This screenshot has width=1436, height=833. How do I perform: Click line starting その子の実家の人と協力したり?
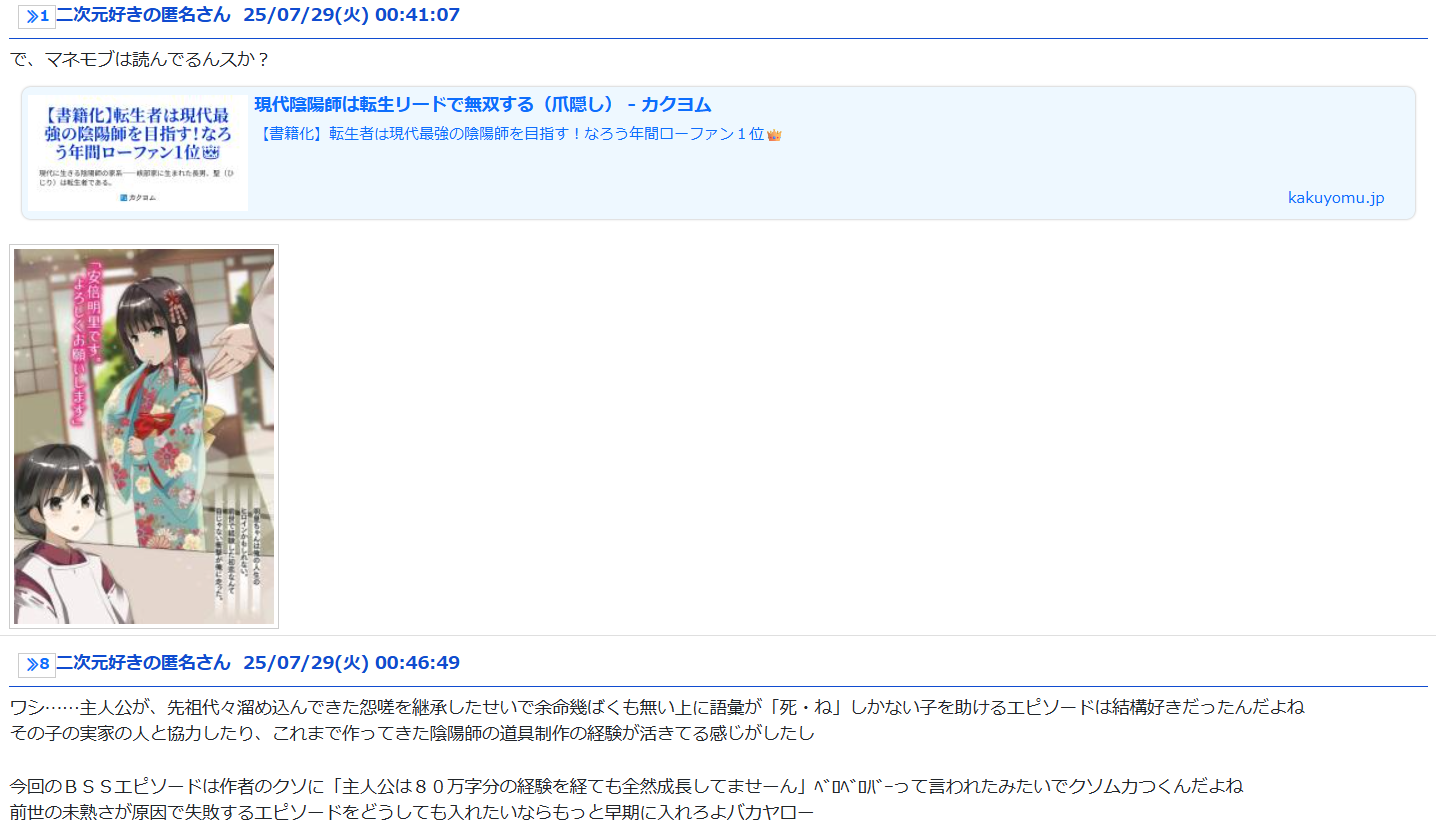412,733
